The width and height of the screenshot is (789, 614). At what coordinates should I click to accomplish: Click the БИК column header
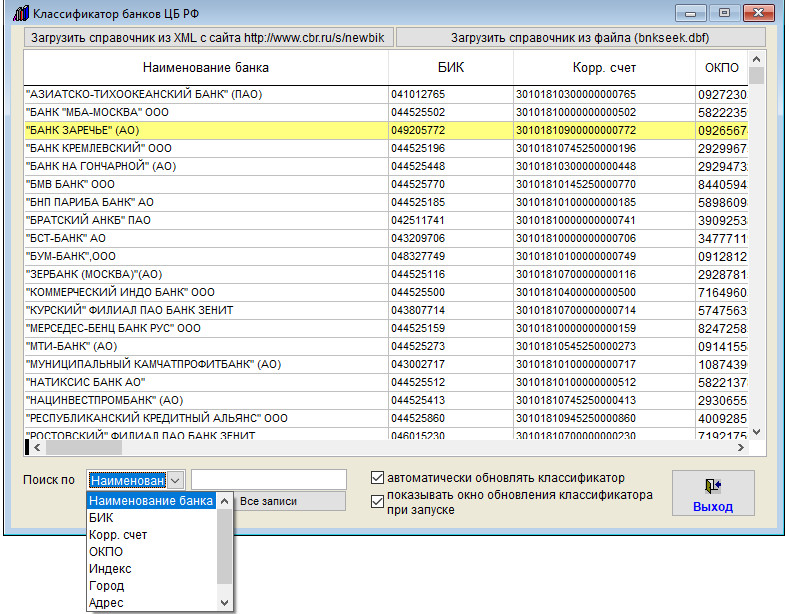coord(451,68)
